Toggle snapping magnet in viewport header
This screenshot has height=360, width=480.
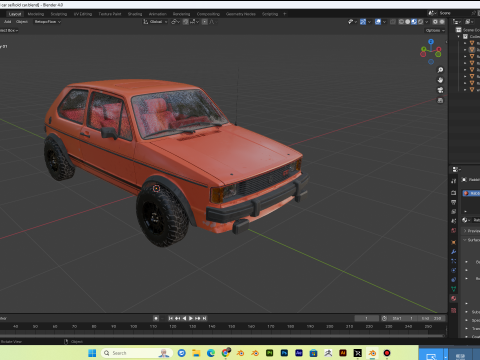point(186,22)
